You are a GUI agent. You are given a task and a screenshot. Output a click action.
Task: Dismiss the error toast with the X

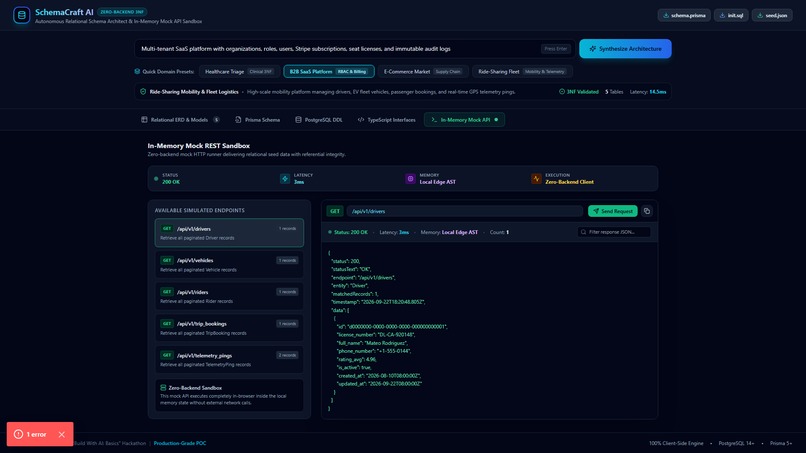click(62, 434)
